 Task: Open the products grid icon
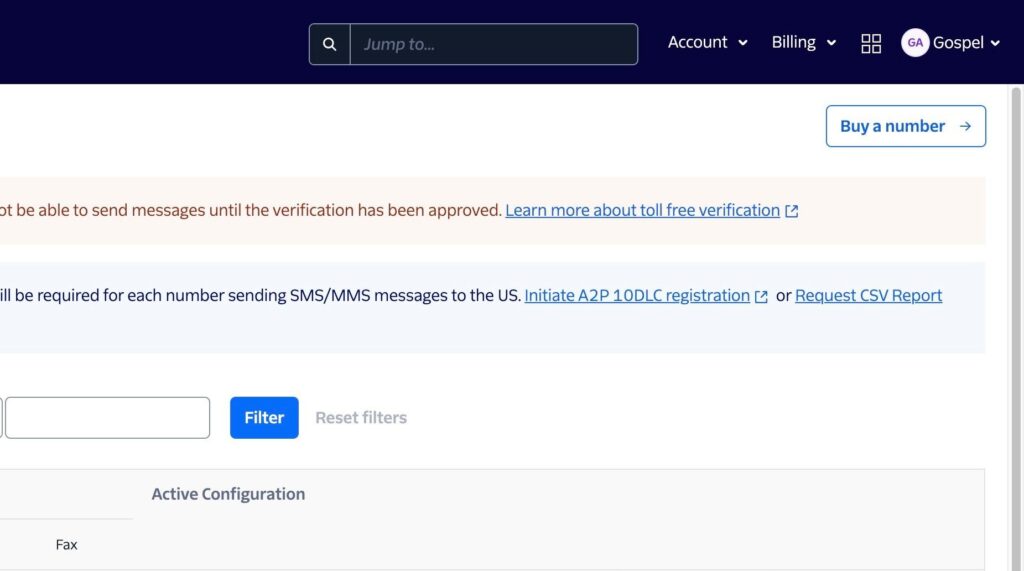point(871,43)
